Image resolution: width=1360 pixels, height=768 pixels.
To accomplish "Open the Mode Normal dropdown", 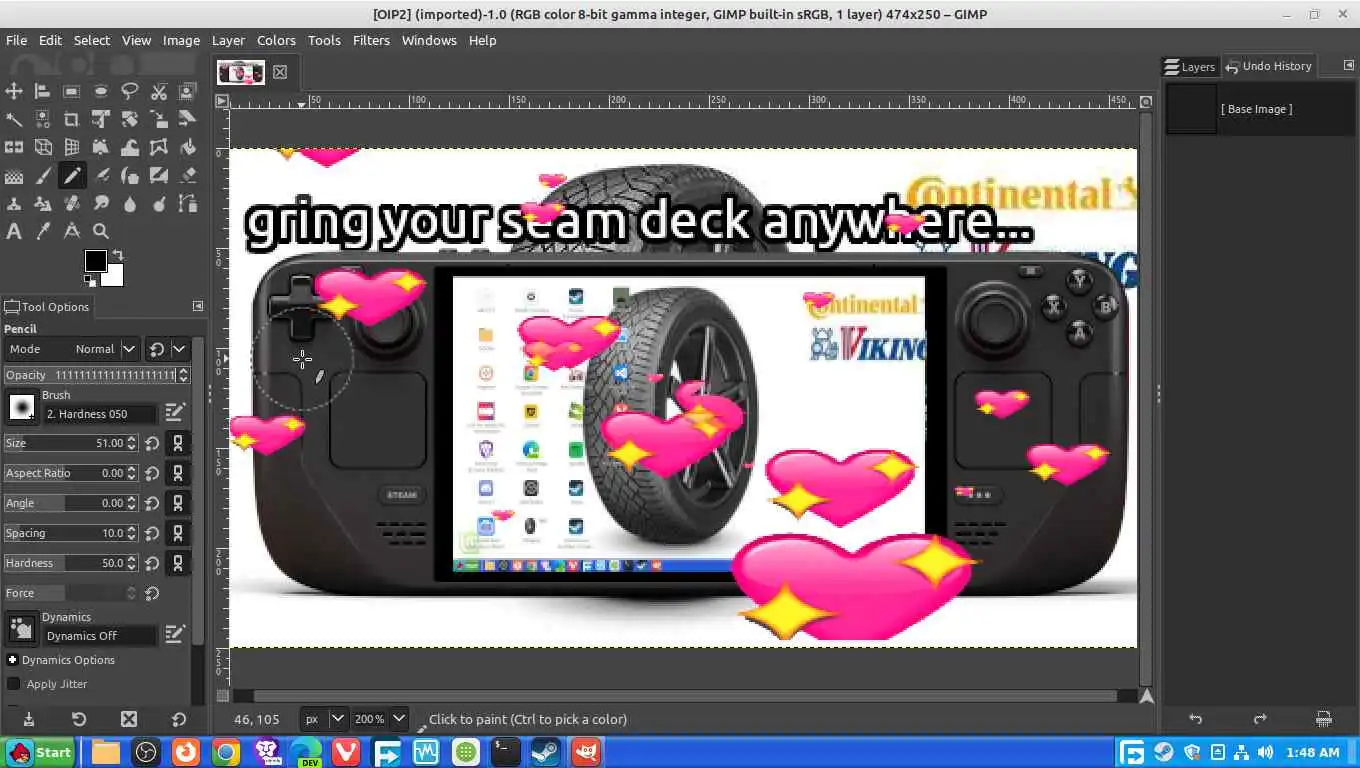I will (x=71, y=349).
